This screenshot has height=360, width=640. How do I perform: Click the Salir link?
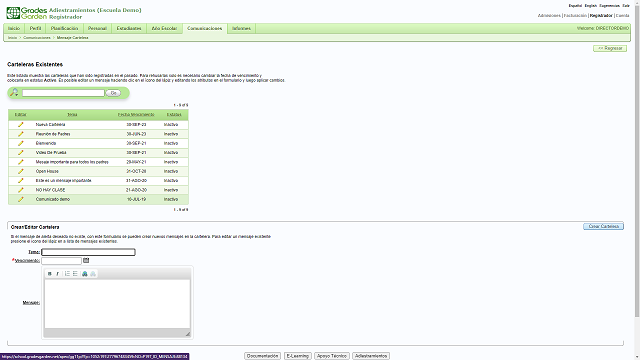point(626,6)
